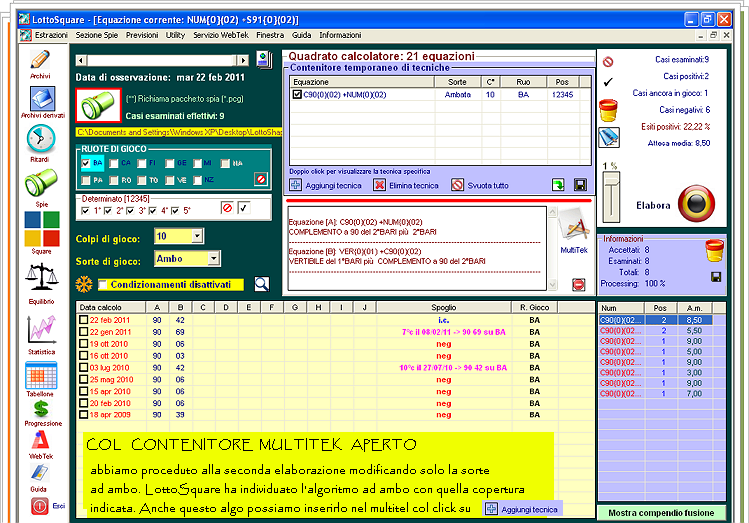
Task: Open the Servizio WebTek menu
Action: pyautogui.click(x=221, y=35)
